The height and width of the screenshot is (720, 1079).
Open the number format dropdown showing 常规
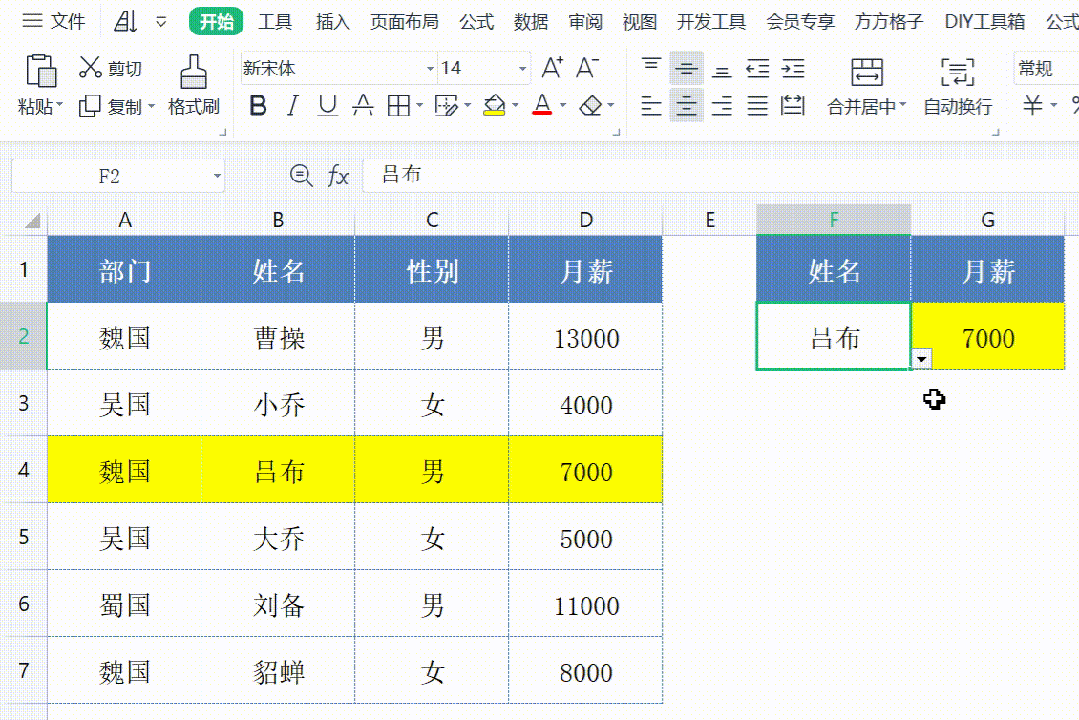(x=1046, y=68)
